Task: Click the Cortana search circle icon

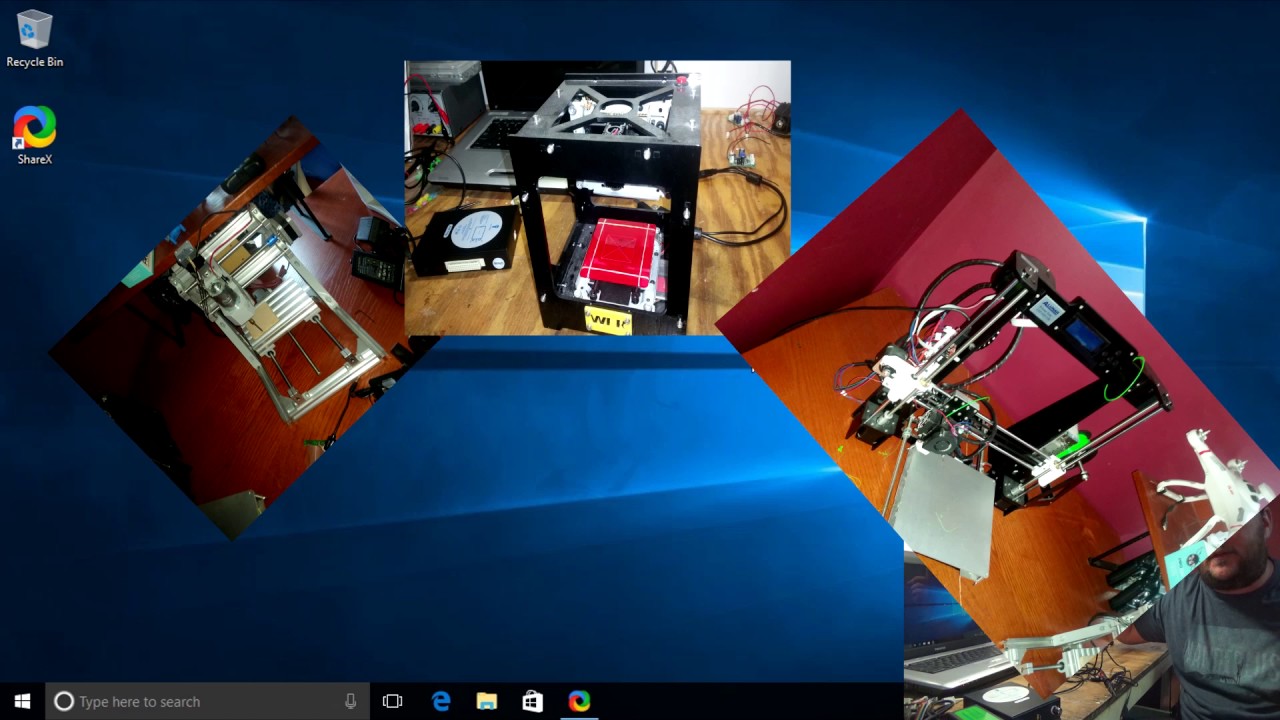Action: tap(63, 701)
